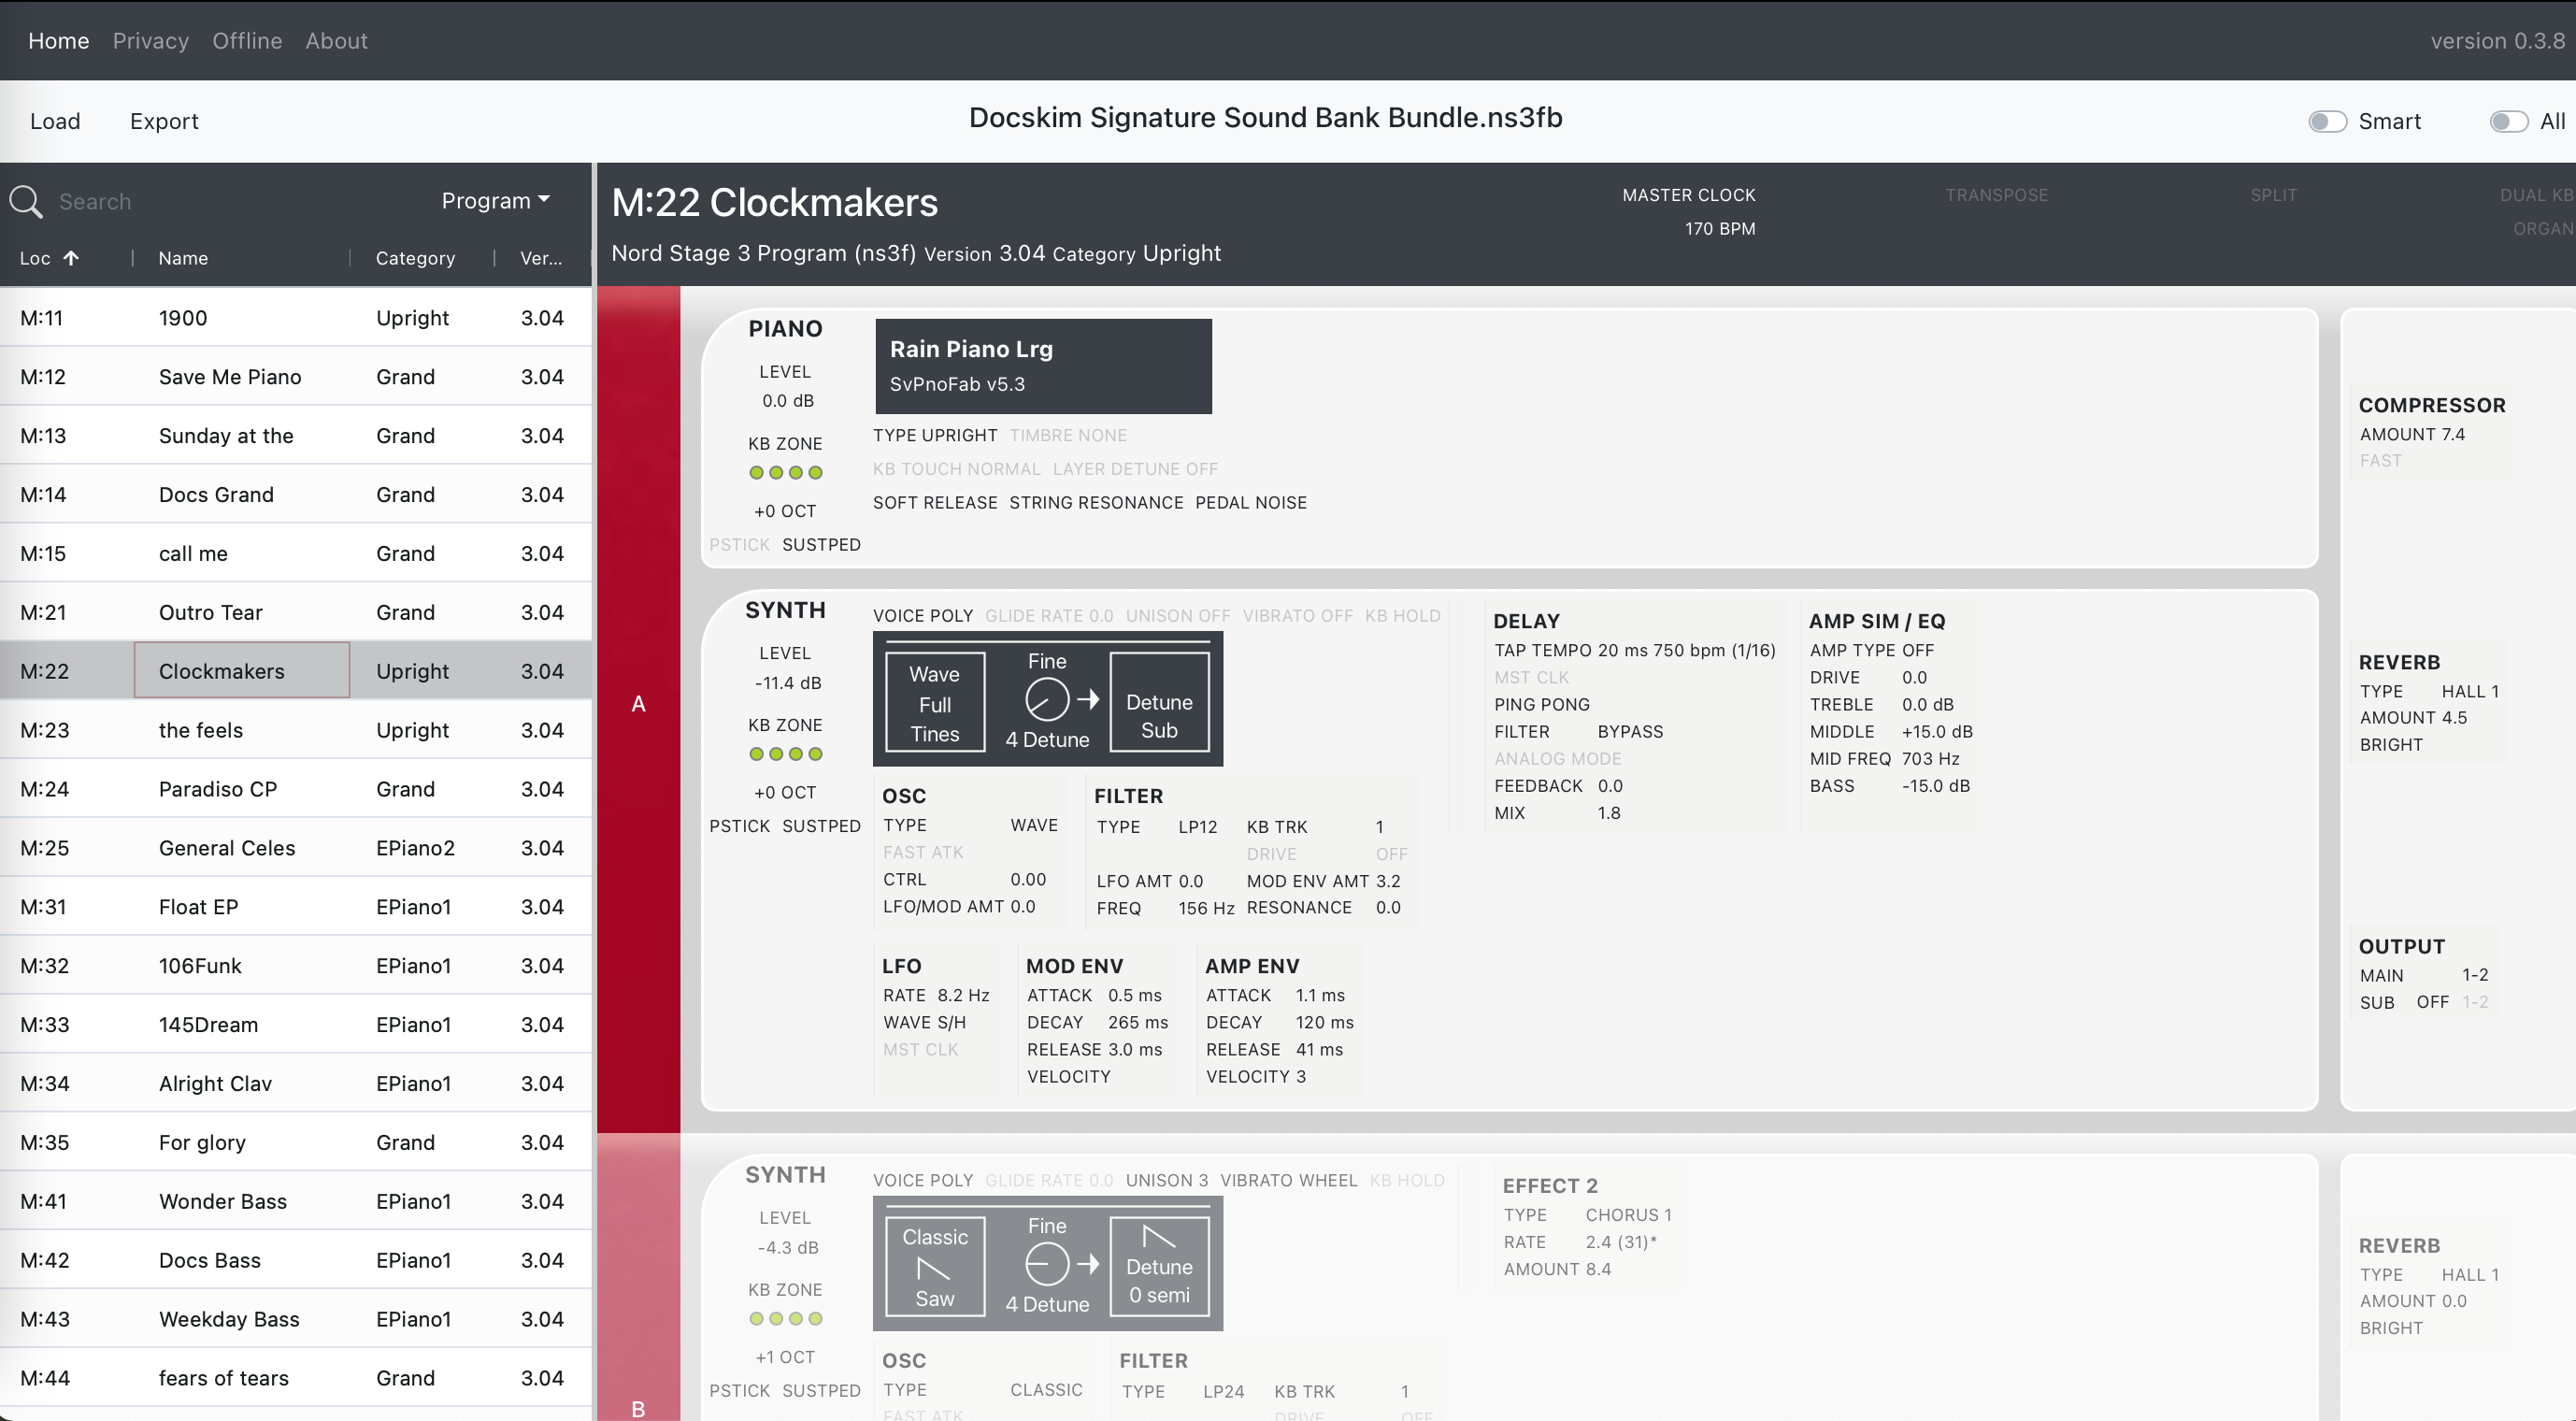Click the Detune 0 semi box
The height and width of the screenshot is (1421, 2576).
tap(1159, 1266)
